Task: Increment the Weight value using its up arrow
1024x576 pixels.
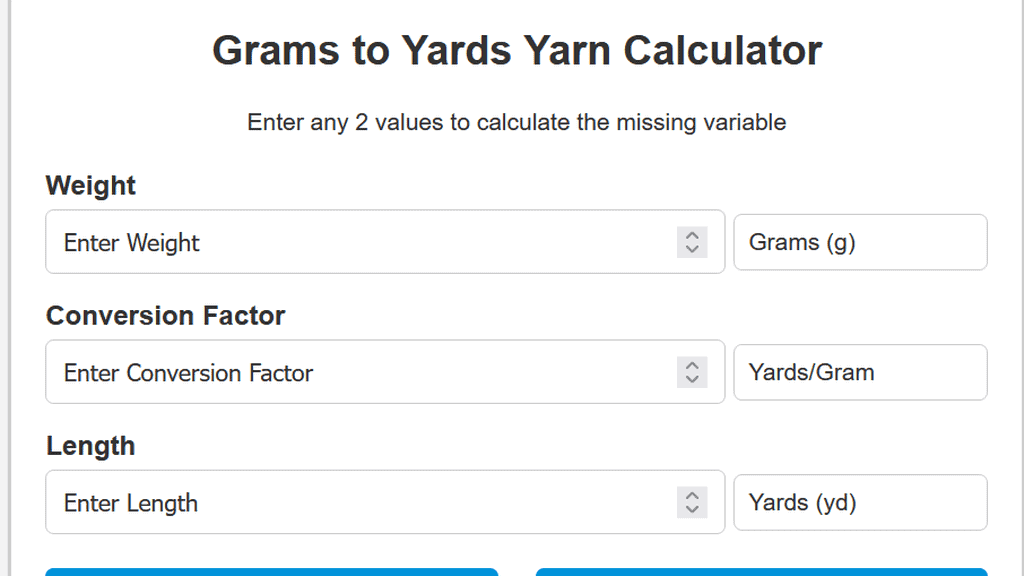Action: [692, 236]
